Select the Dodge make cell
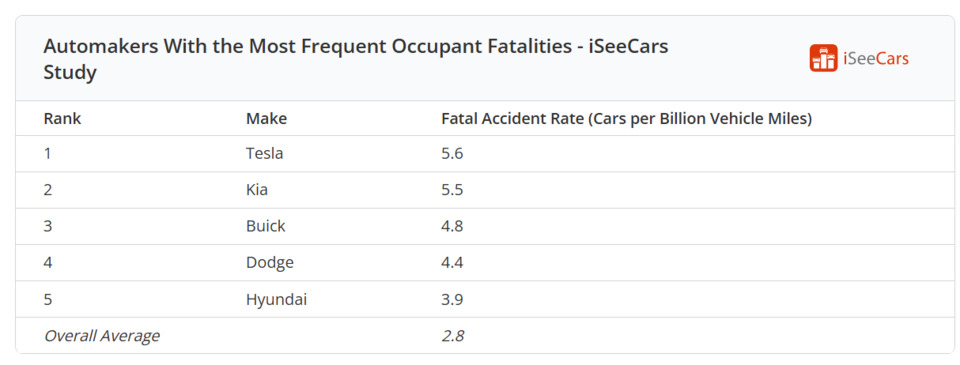Screen dimensions: 960x365 pyautogui.click(x=269, y=263)
